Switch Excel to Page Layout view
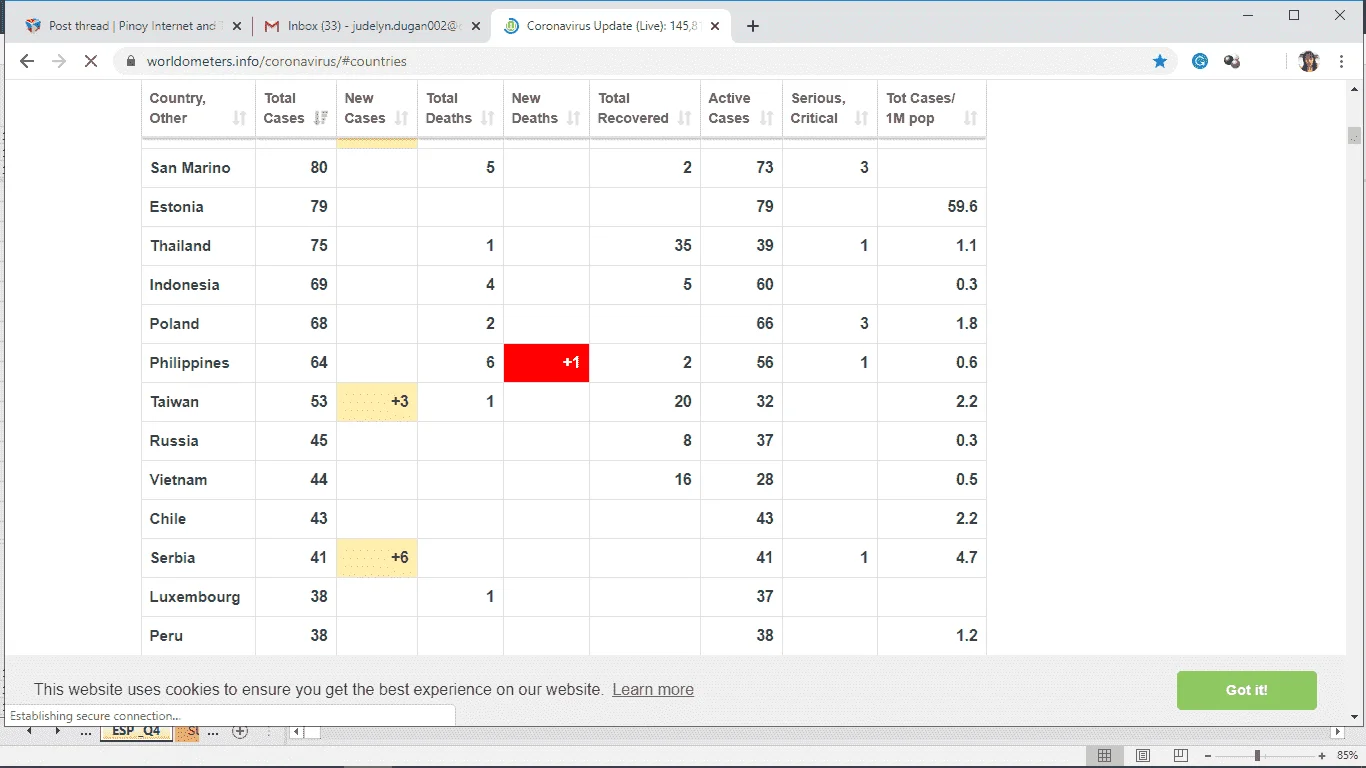 [1142, 756]
